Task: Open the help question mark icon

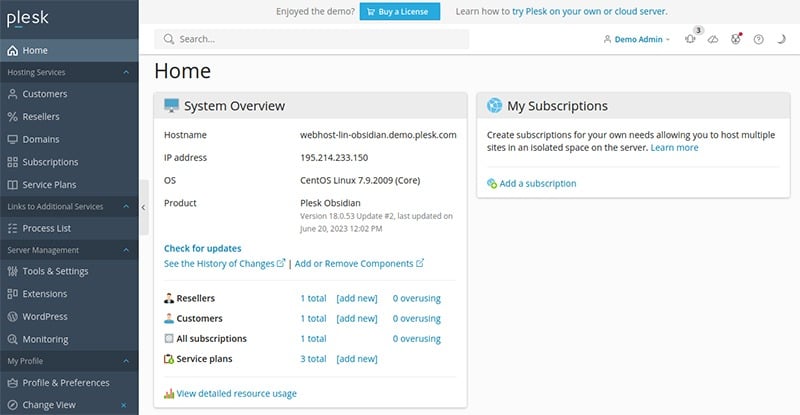Action: click(x=759, y=39)
